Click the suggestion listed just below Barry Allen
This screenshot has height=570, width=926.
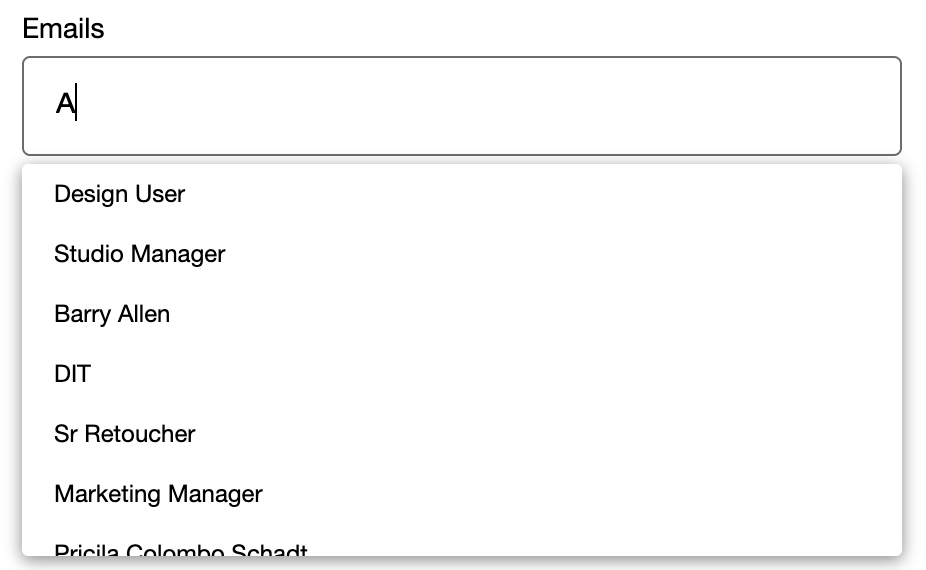[x=462, y=374]
